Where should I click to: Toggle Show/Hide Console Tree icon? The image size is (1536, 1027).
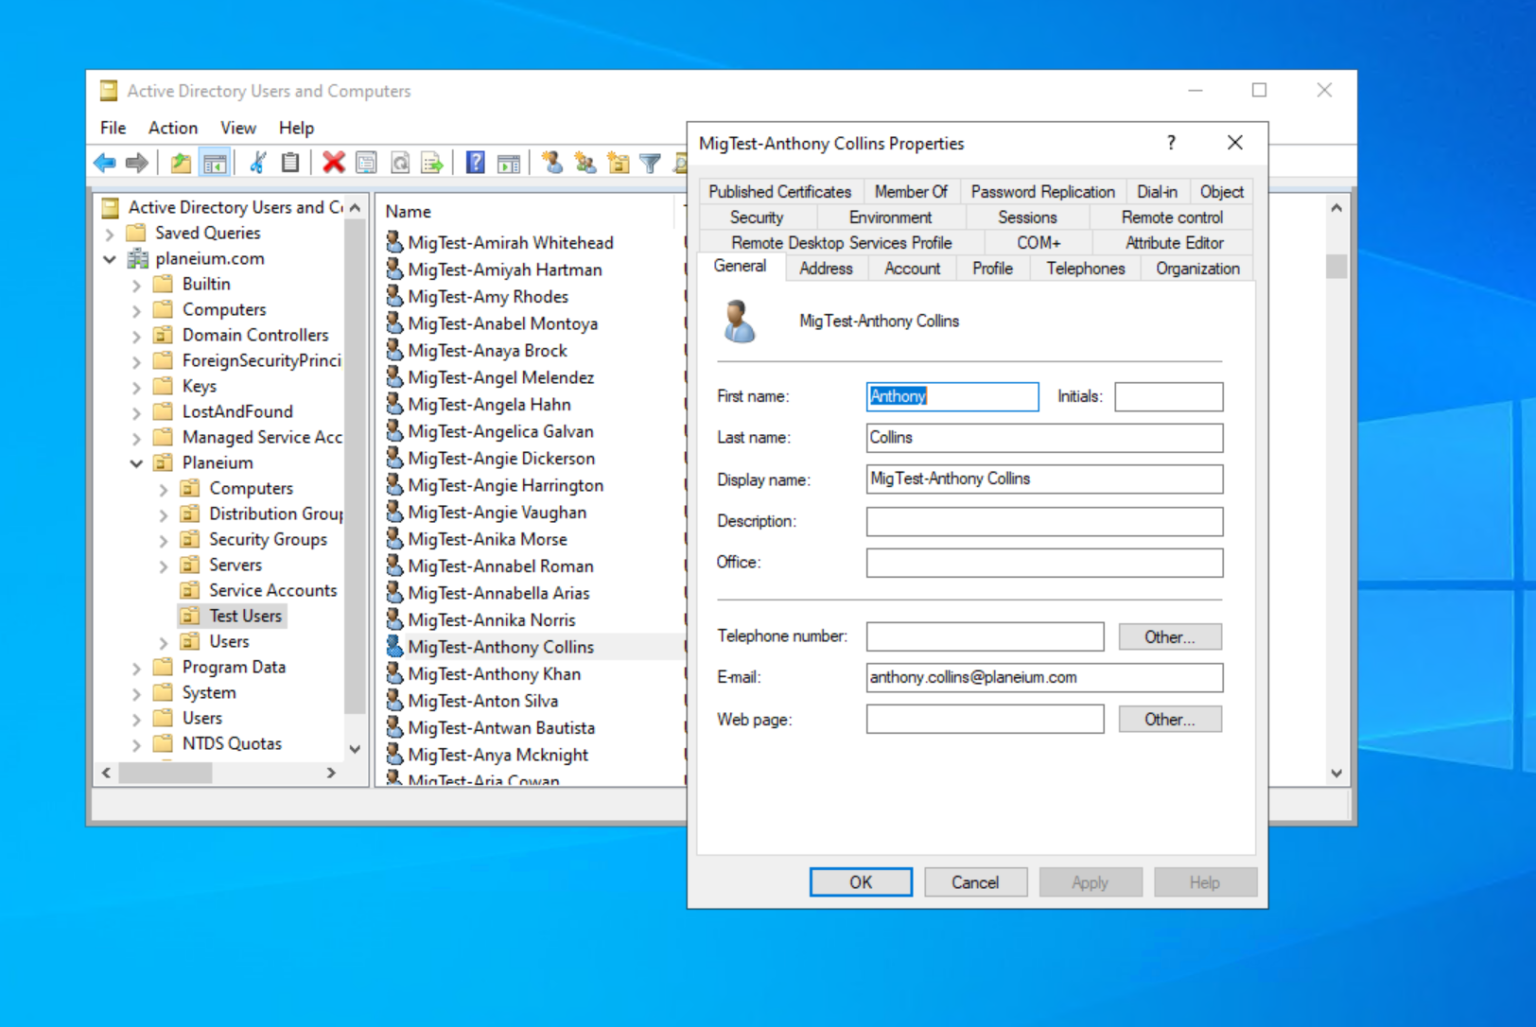click(214, 162)
